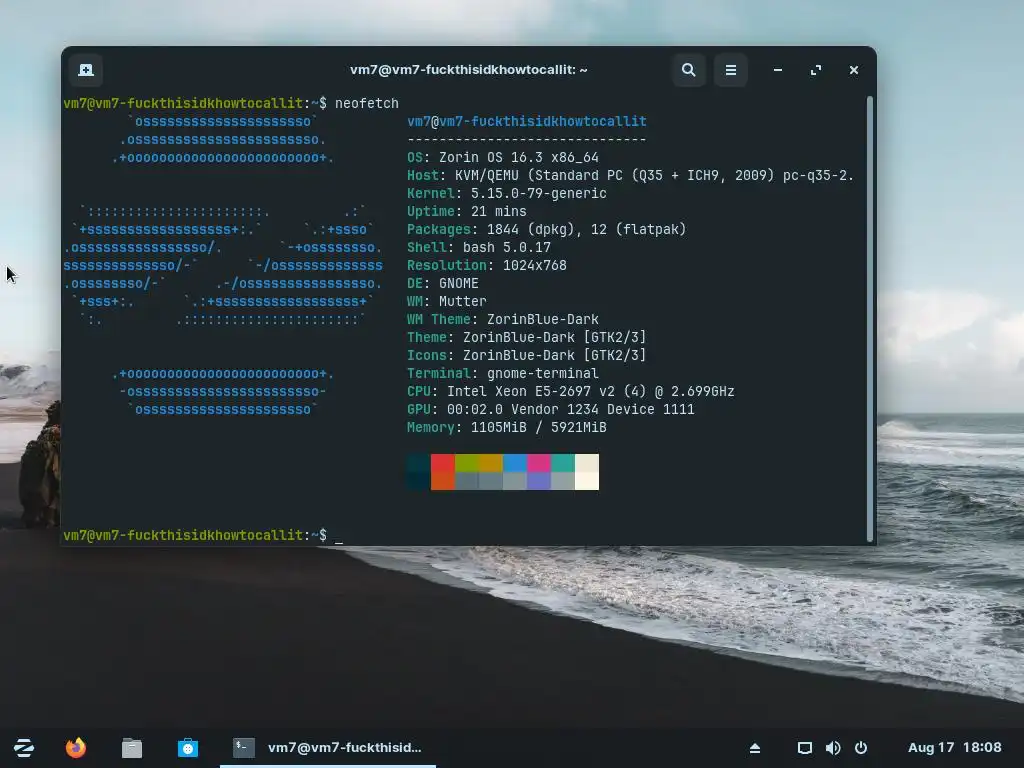
Task: Click the terminal vertical scrollbar
Action: (870, 319)
